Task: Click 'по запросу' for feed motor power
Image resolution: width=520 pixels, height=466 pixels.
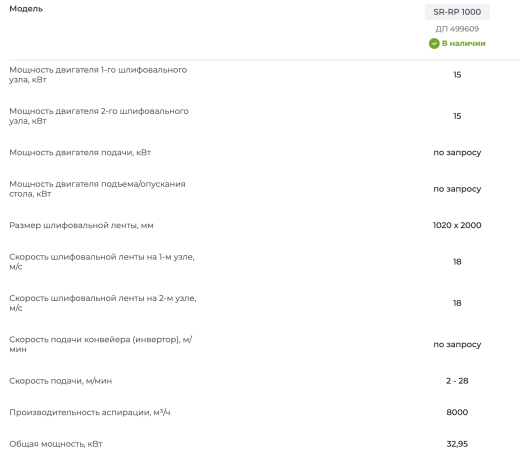Action: coord(457,153)
